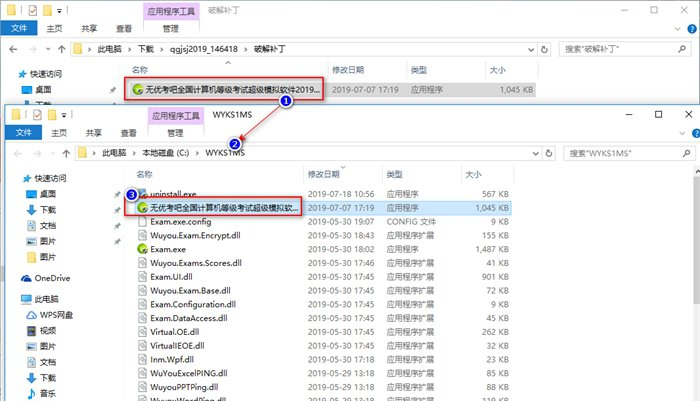The image size is (700, 417).
Task: Open the 查看 ribbon tab in the WYKS1MS window
Action: [x=129, y=133]
